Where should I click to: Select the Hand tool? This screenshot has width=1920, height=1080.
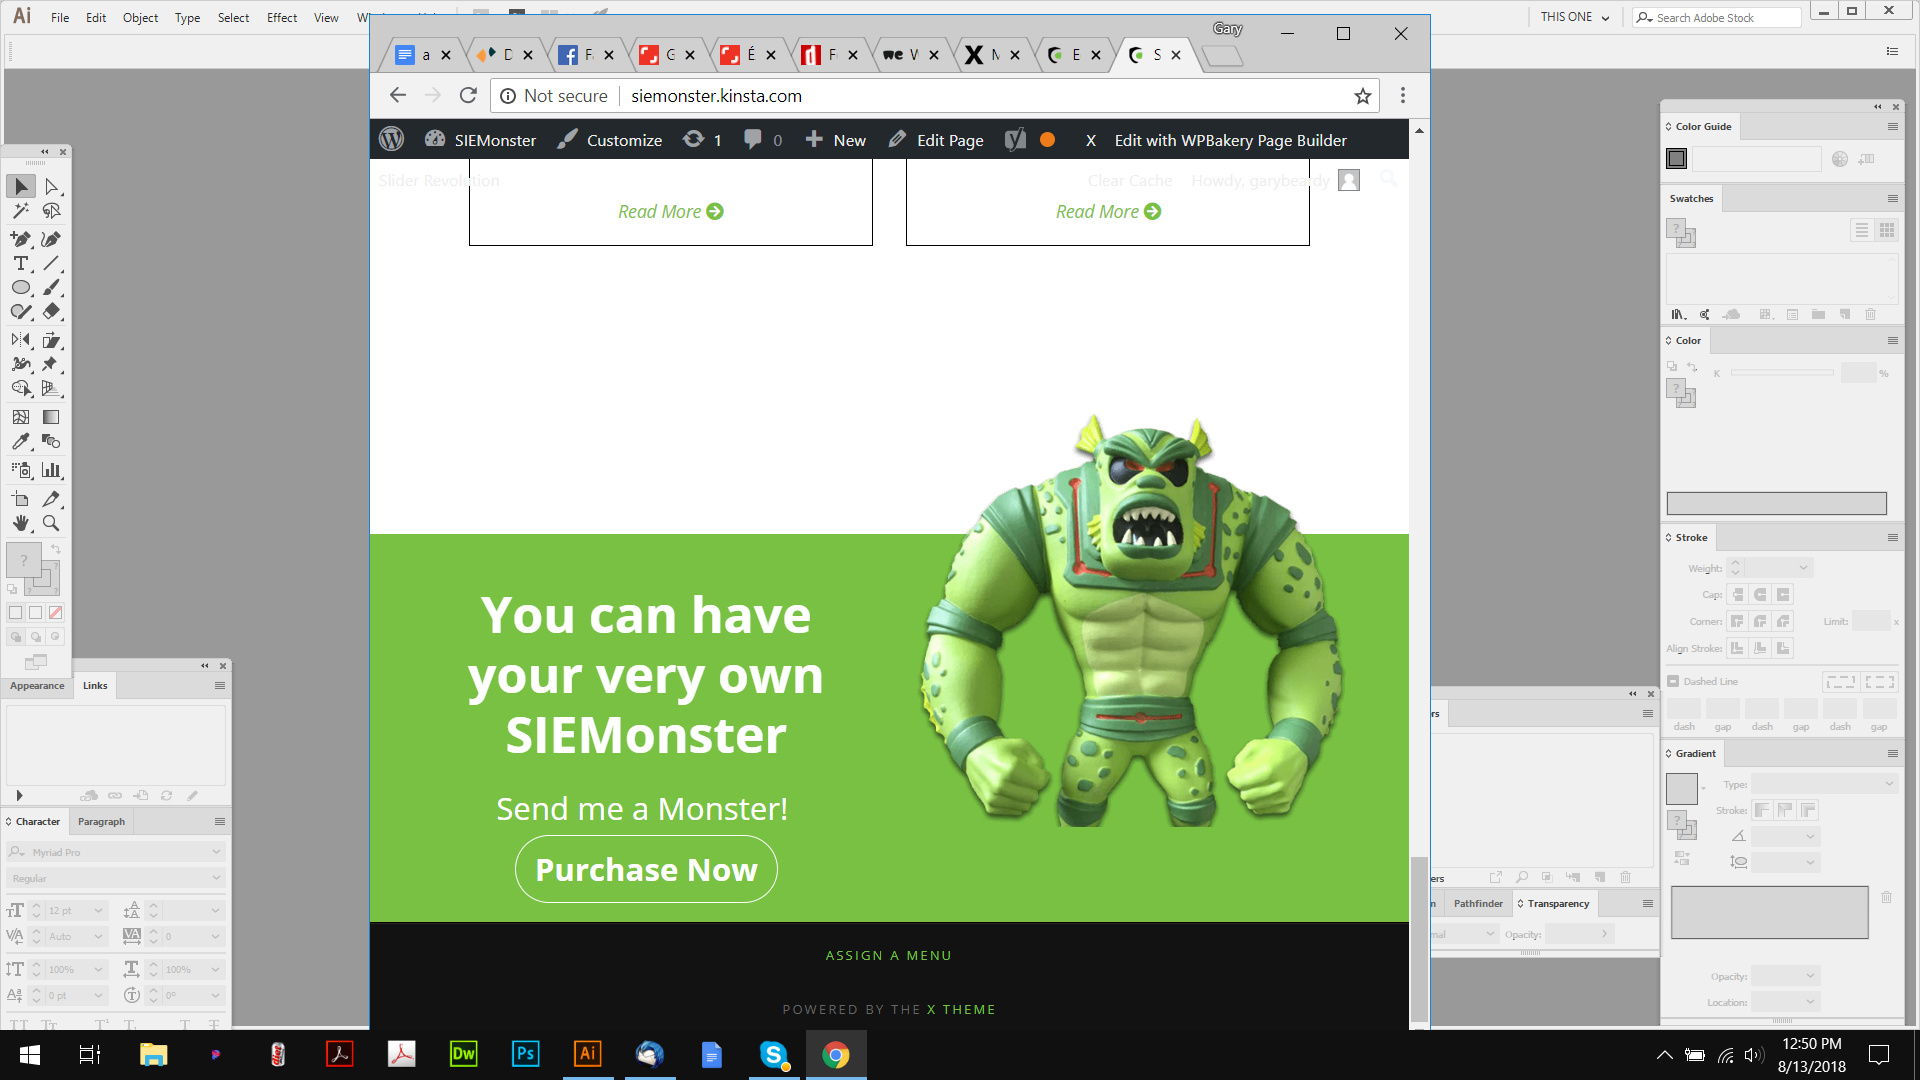pos(21,523)
